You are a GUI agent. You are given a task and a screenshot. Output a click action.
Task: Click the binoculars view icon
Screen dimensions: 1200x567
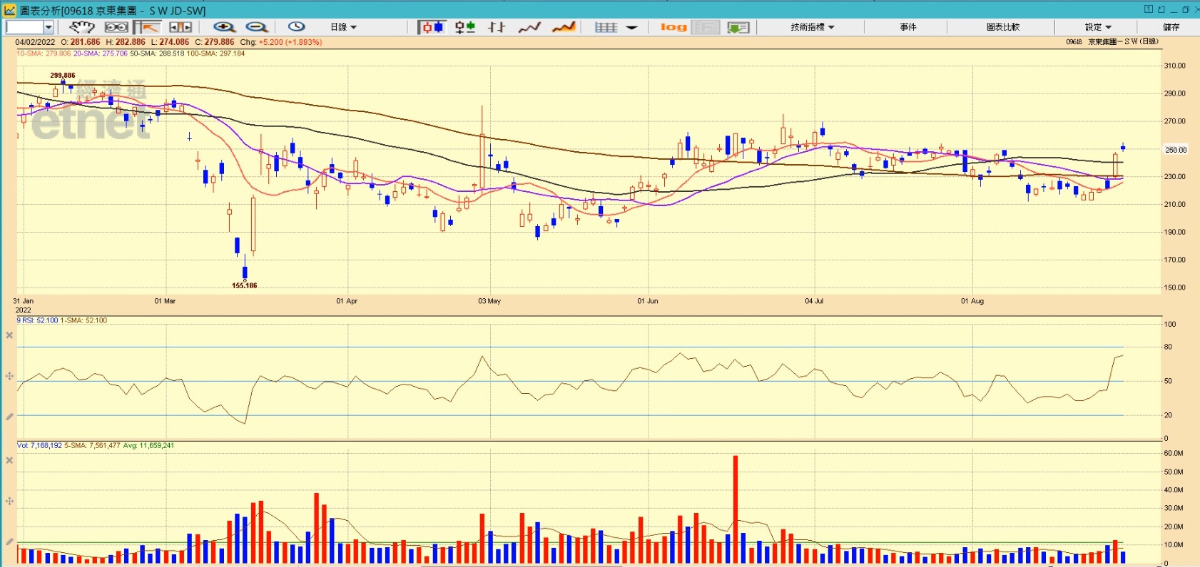(117, 27)
